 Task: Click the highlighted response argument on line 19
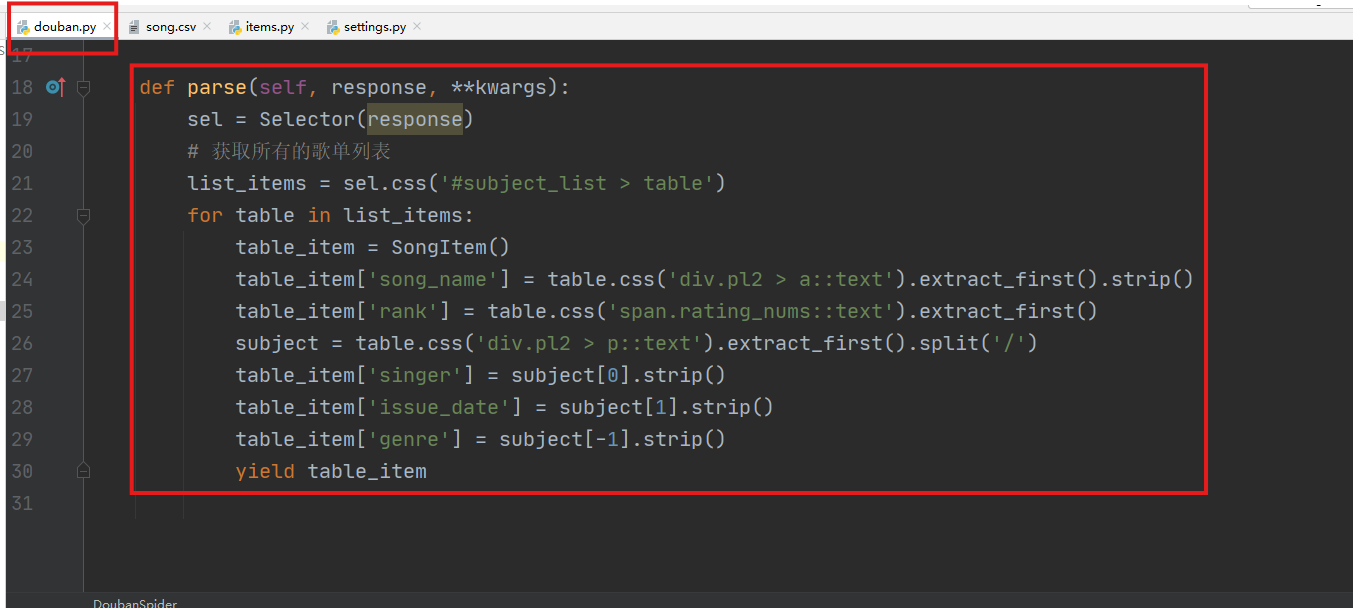(x=415, y=120)
